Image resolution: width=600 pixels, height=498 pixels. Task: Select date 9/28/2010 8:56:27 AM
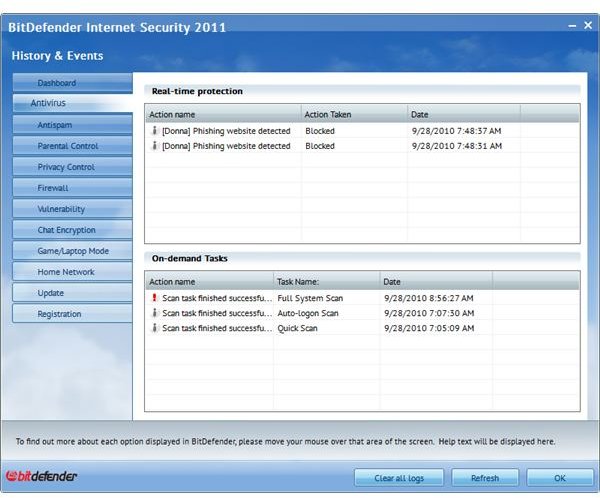coord(429,298)
